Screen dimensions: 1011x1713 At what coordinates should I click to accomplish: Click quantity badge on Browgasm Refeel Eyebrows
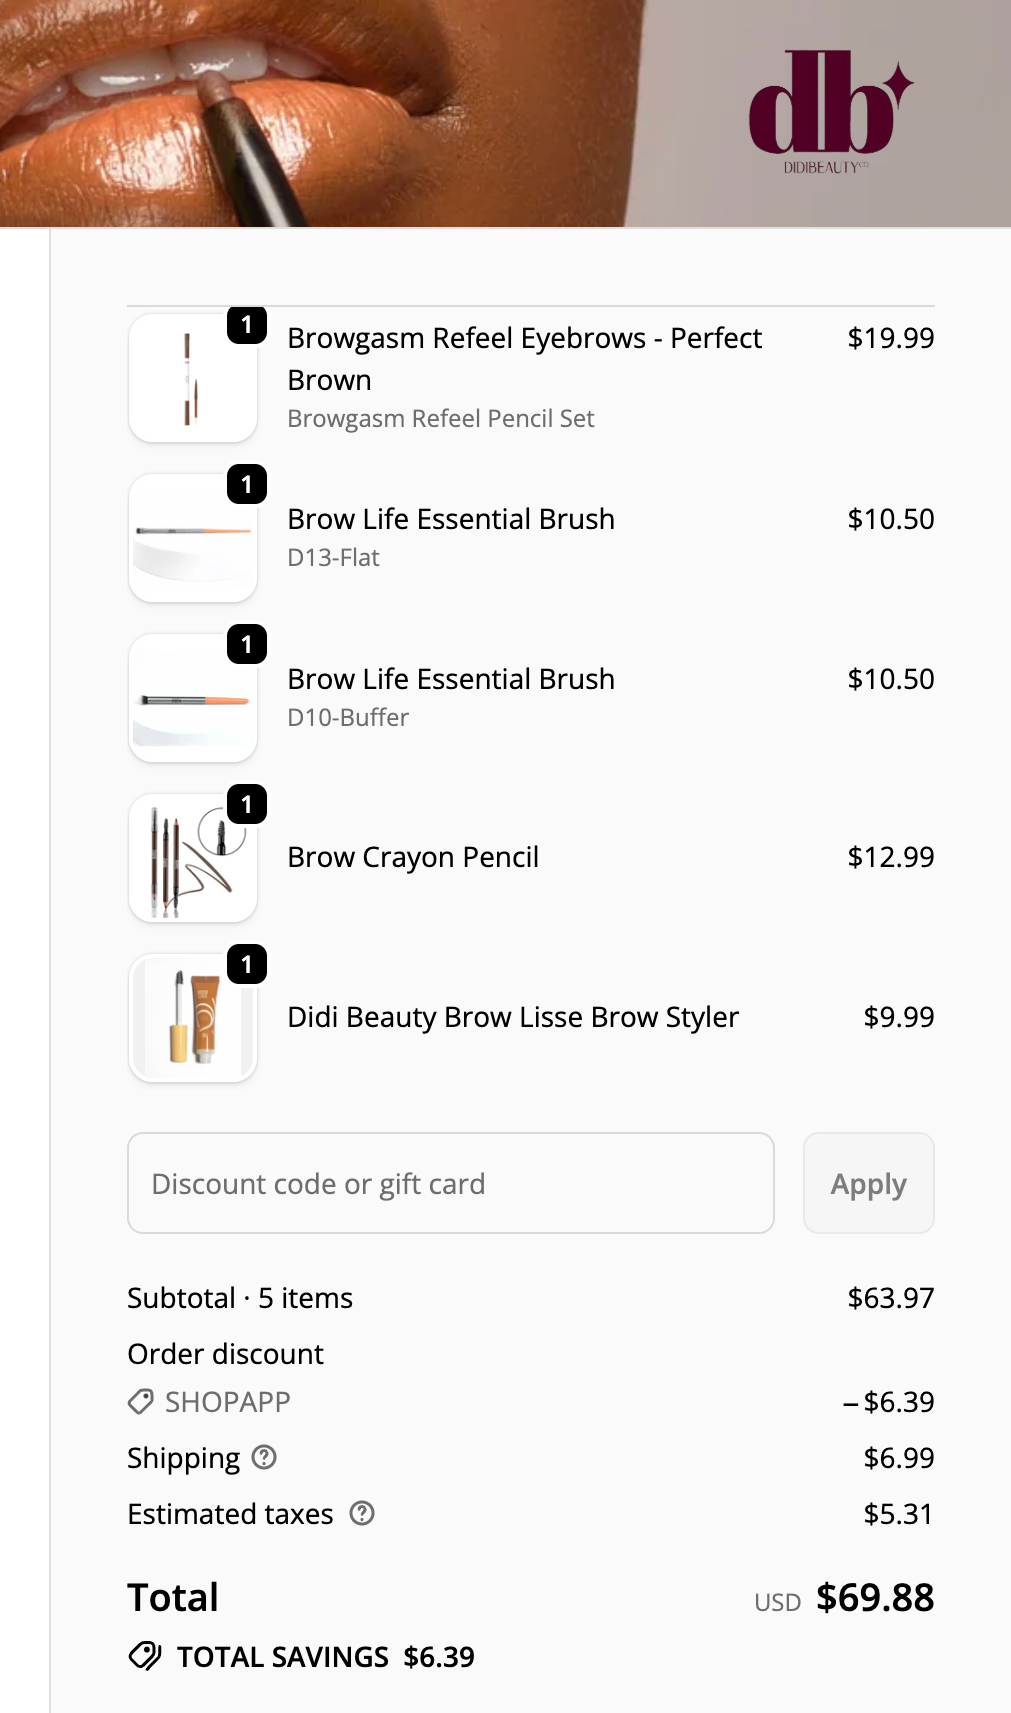coord(247,325)
